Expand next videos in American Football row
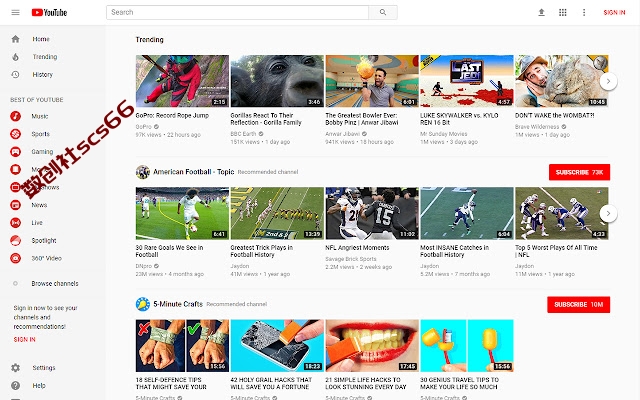The image size is (640, 400). (608, 213)
